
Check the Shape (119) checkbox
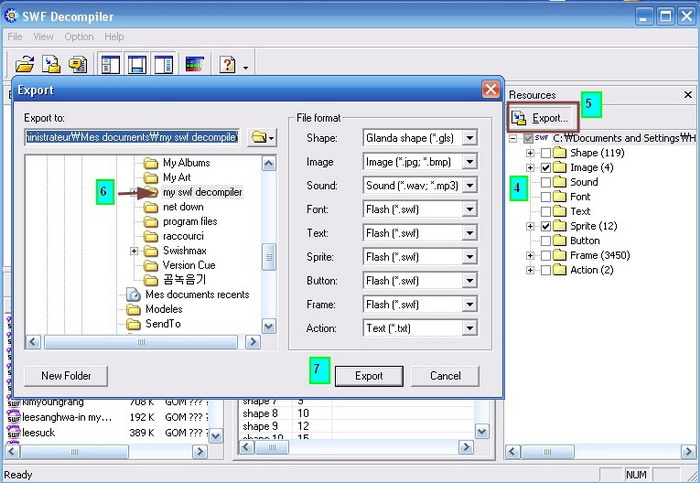click(x=545, y=154)
